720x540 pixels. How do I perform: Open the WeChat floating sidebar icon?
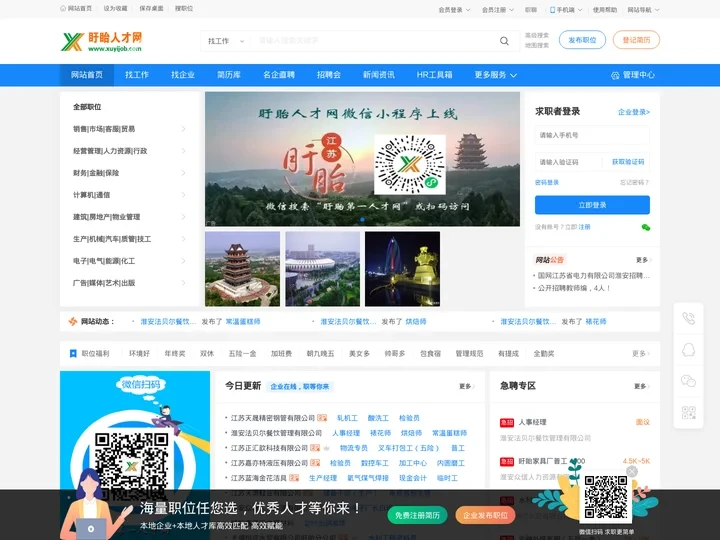(x=688, y=381)
